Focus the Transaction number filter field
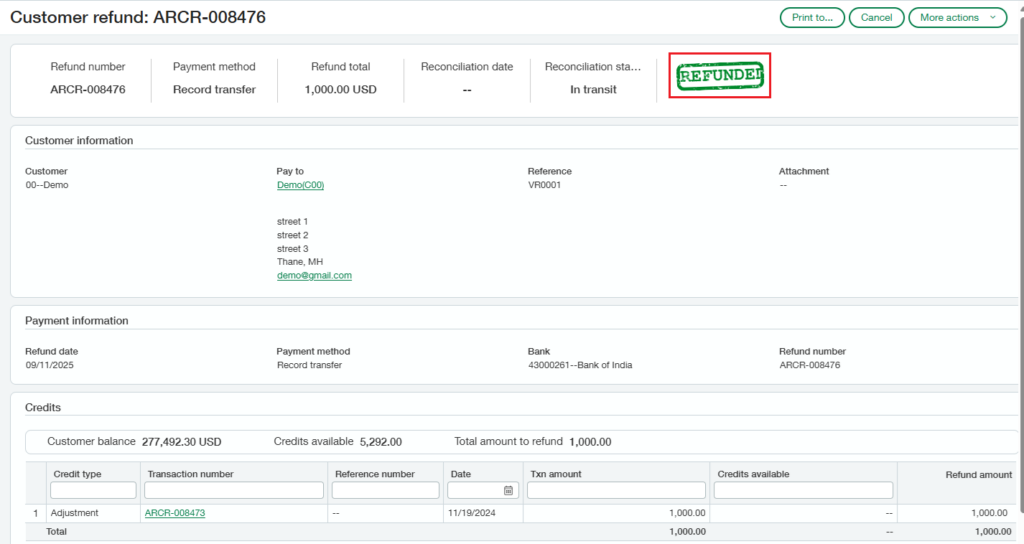Image resolution: width=1024 pixels, height=544 pixels. (234, 490)
